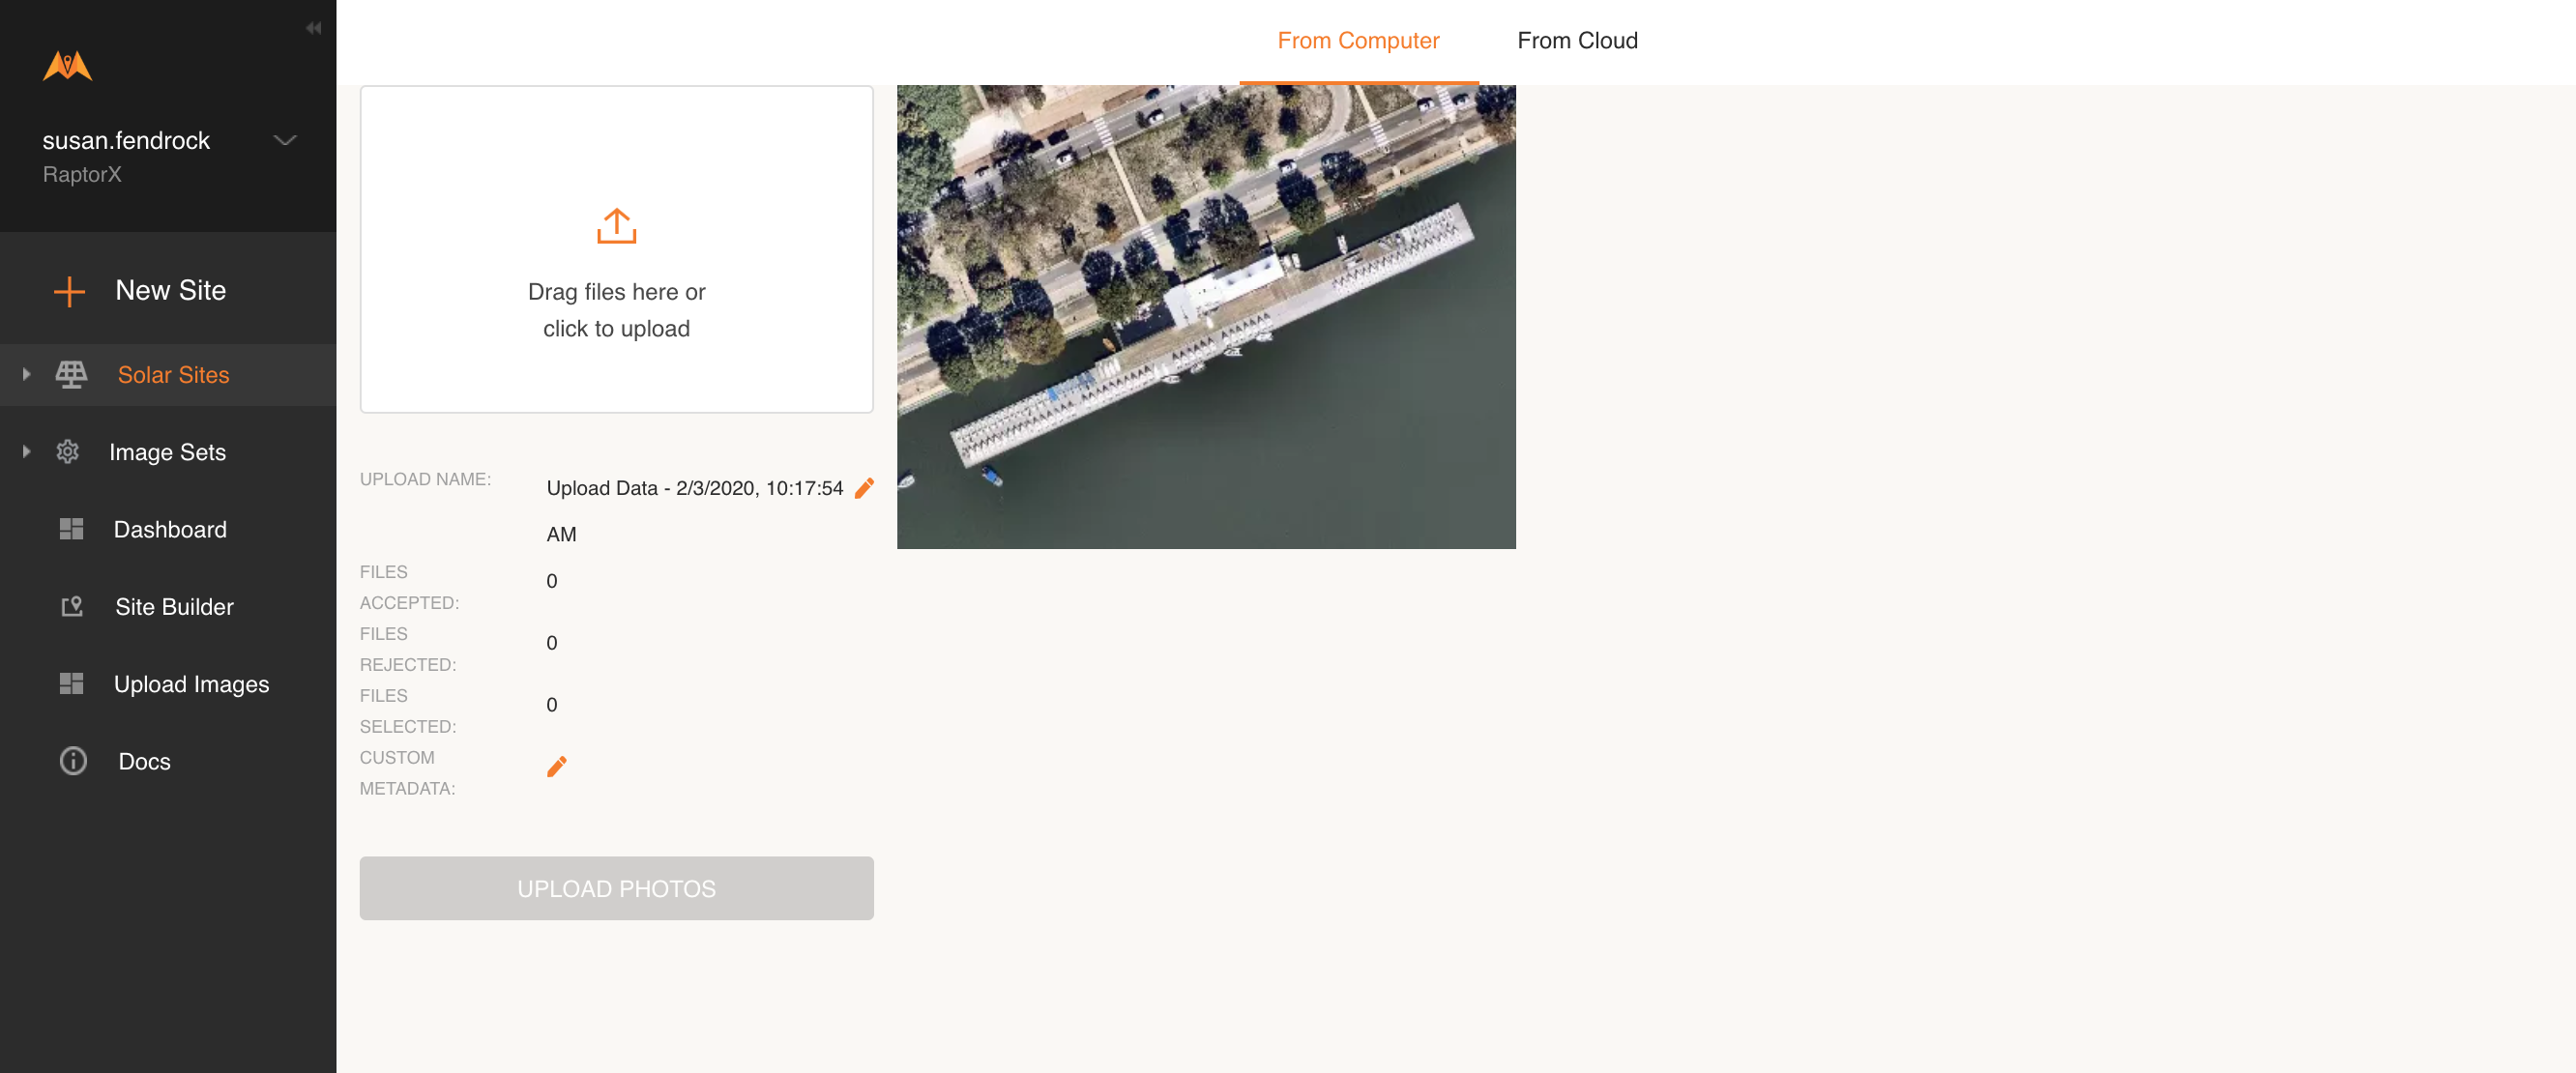Click the CUSTOM METADATA label

tap(407, 772)
